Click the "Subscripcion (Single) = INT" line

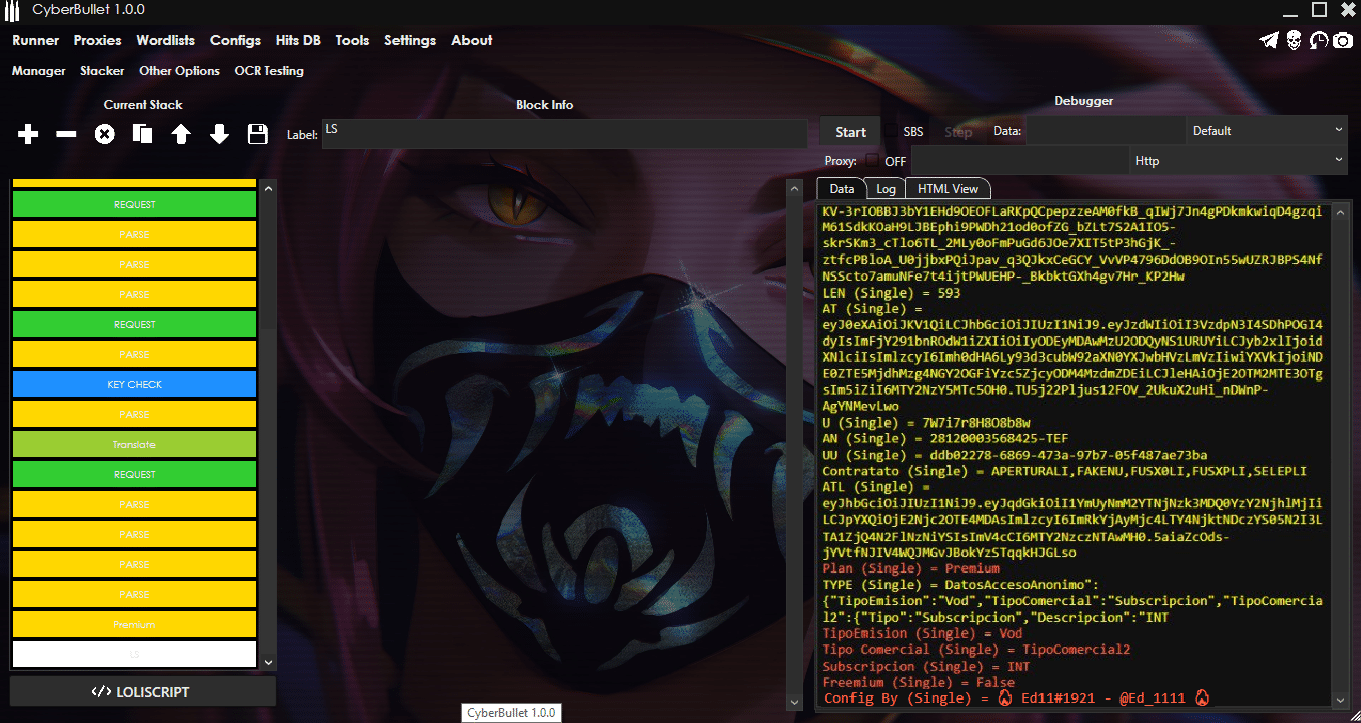click(x=926, y=666)
